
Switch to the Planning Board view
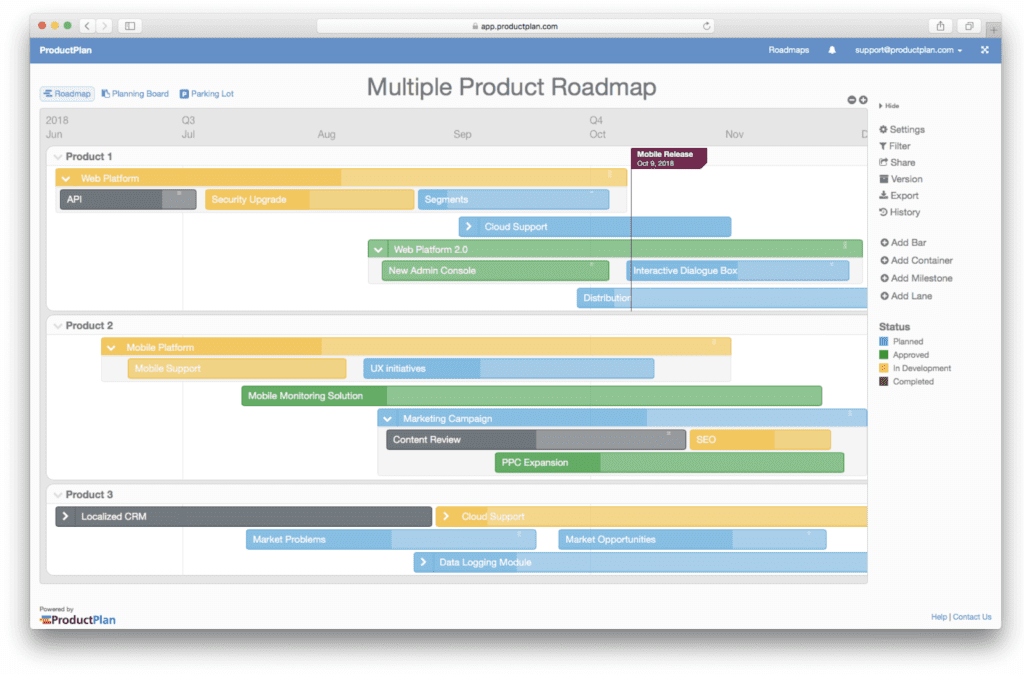(x=135, y=93)
